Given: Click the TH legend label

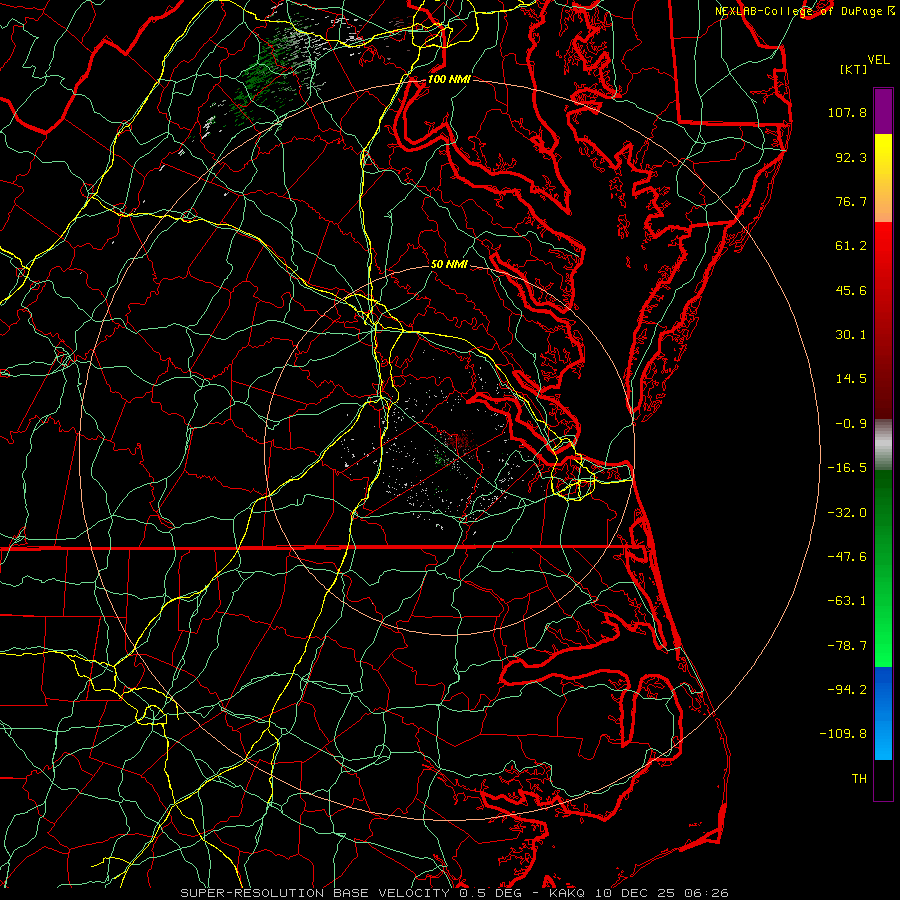Looking at the screenshot, I should [x=859, y=779].
